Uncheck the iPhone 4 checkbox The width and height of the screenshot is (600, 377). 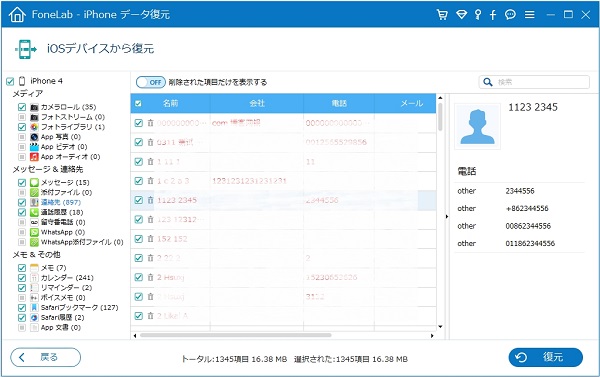pos(10,81)
